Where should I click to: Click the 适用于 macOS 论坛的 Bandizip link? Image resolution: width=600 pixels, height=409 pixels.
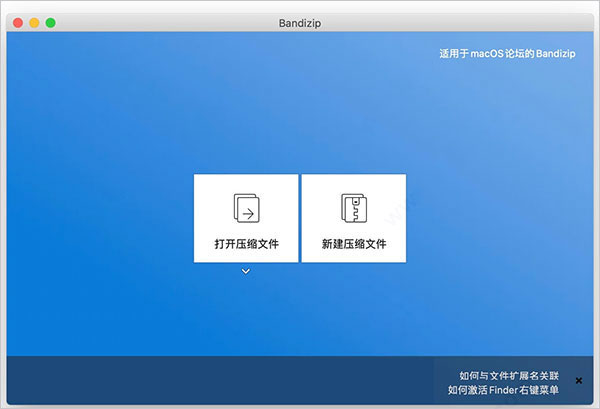coord(507,54)
